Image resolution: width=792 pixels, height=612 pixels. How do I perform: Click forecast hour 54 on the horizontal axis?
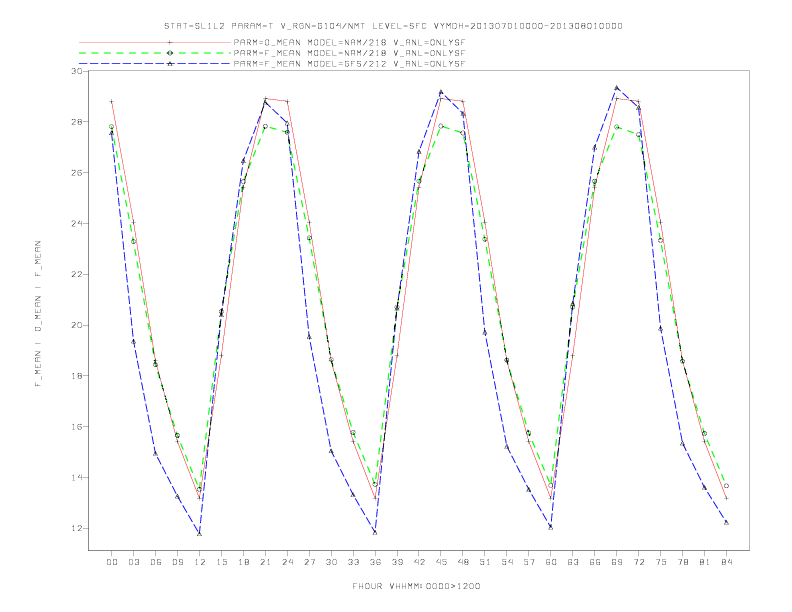click(507, 562)
